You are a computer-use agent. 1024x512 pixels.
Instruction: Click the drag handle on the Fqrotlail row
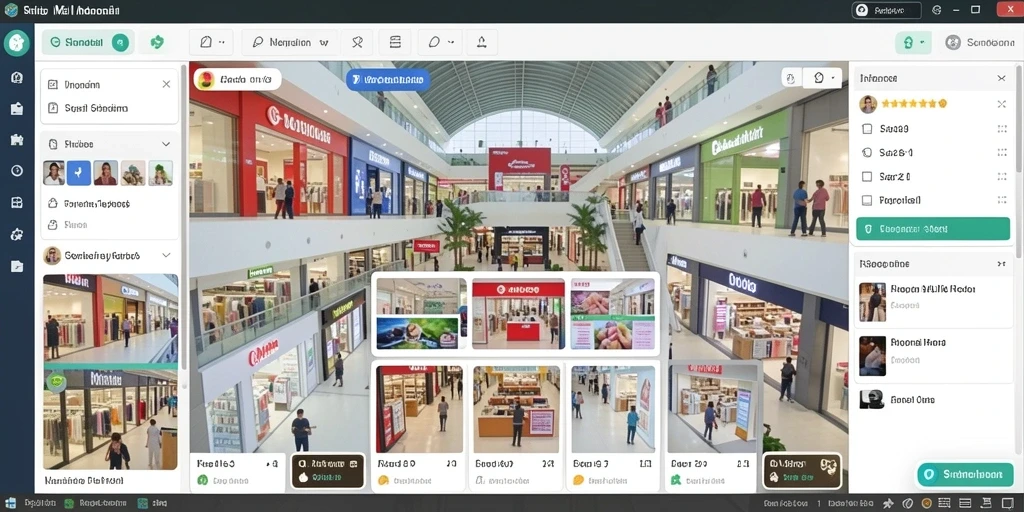(x=1002, y=200)
